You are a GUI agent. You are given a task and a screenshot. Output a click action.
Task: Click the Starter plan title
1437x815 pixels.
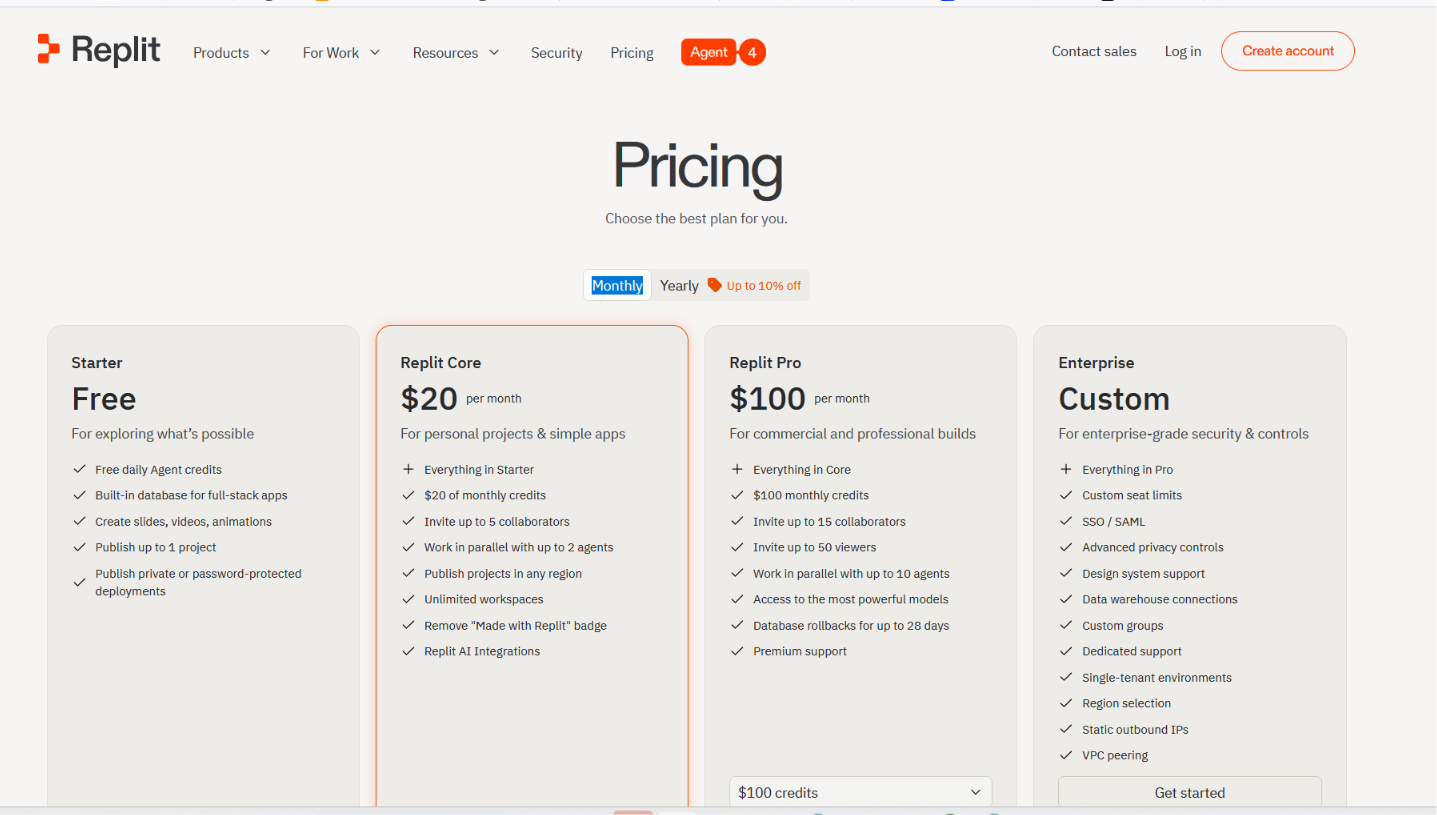[x=97, y=362]
